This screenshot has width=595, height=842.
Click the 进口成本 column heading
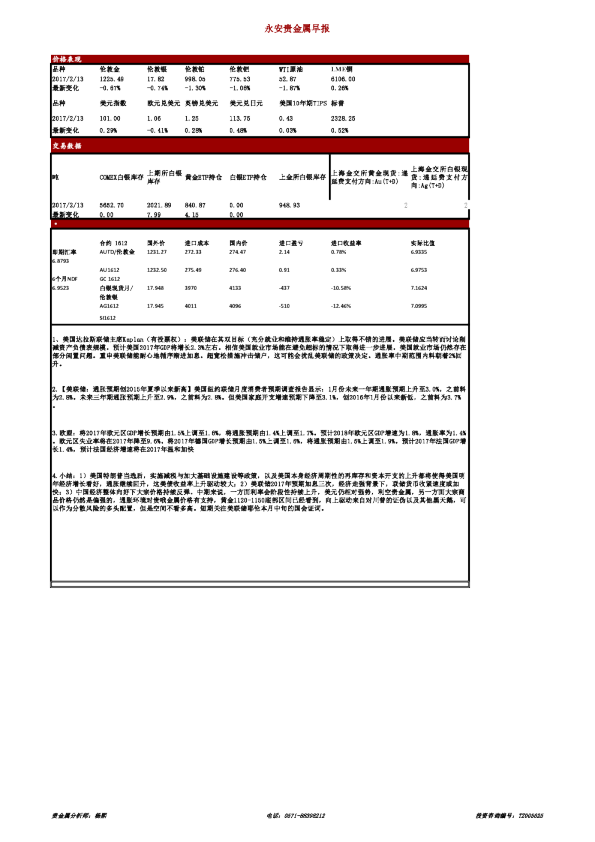tap(195, 243)
